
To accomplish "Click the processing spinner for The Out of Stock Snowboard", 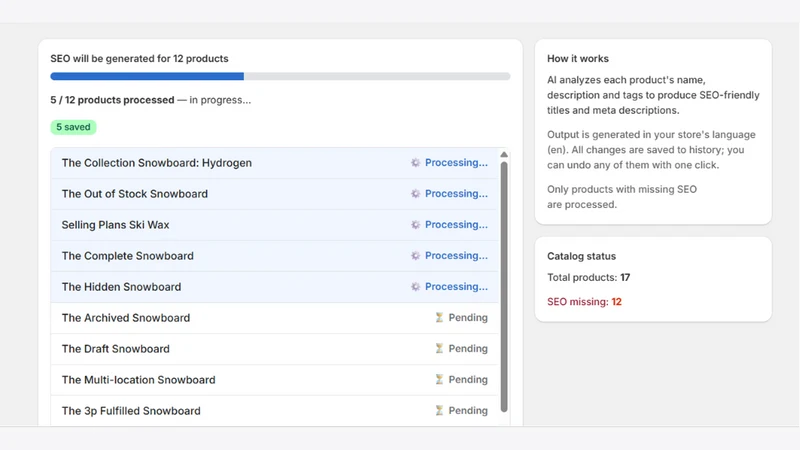I will point(415,194).
